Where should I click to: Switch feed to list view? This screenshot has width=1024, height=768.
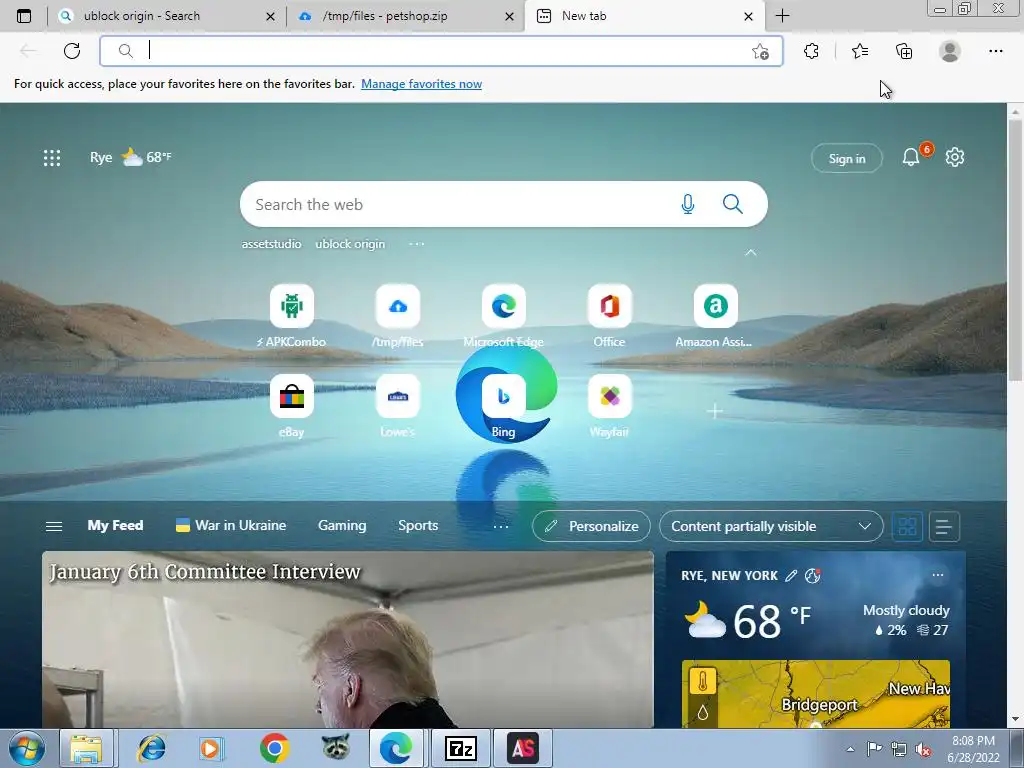tap(944, 526)
